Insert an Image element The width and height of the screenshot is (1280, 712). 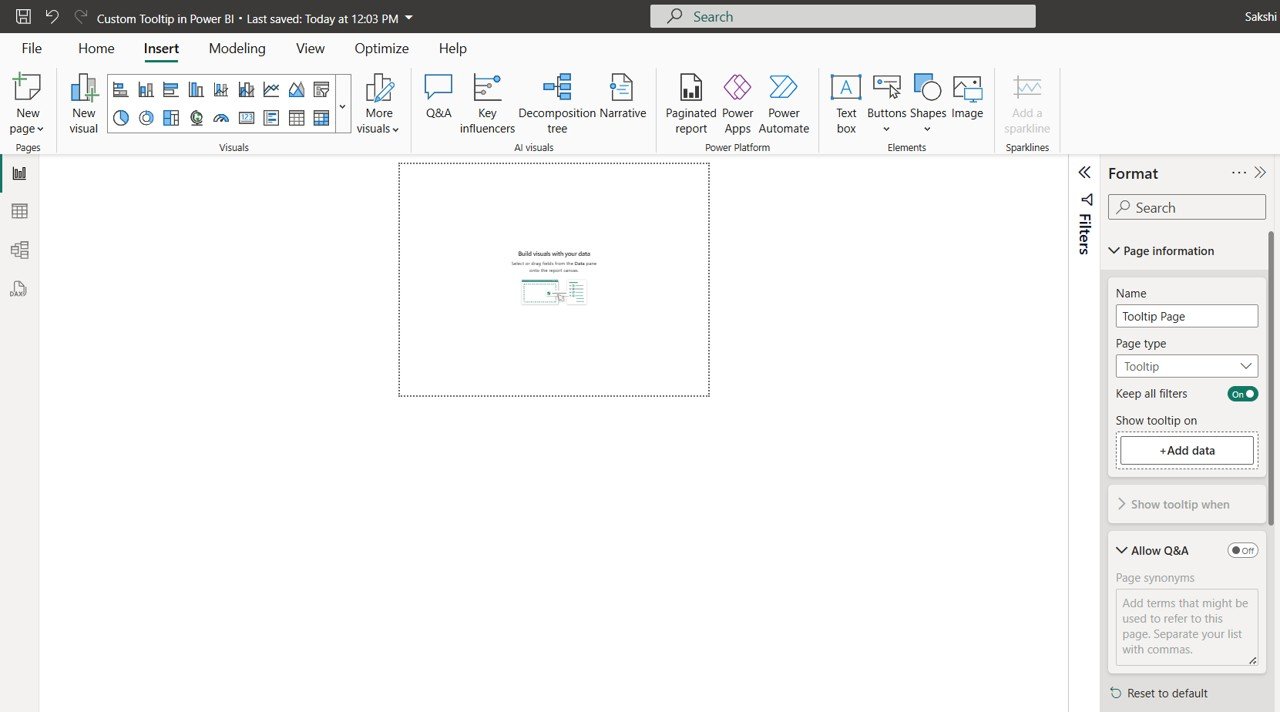tap(967, 98)
